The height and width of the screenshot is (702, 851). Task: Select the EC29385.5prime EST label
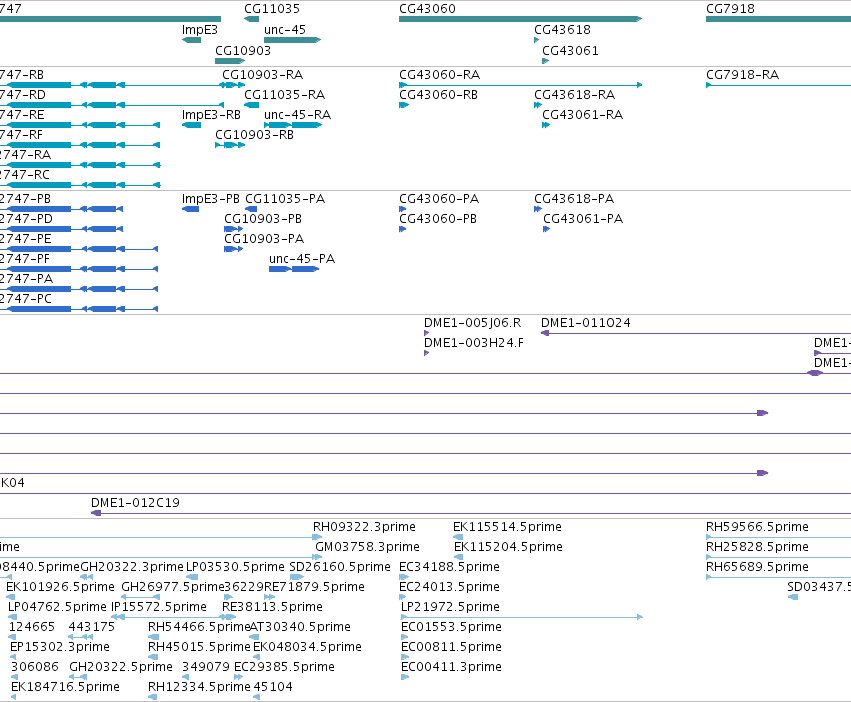click(x=284, y=667)
